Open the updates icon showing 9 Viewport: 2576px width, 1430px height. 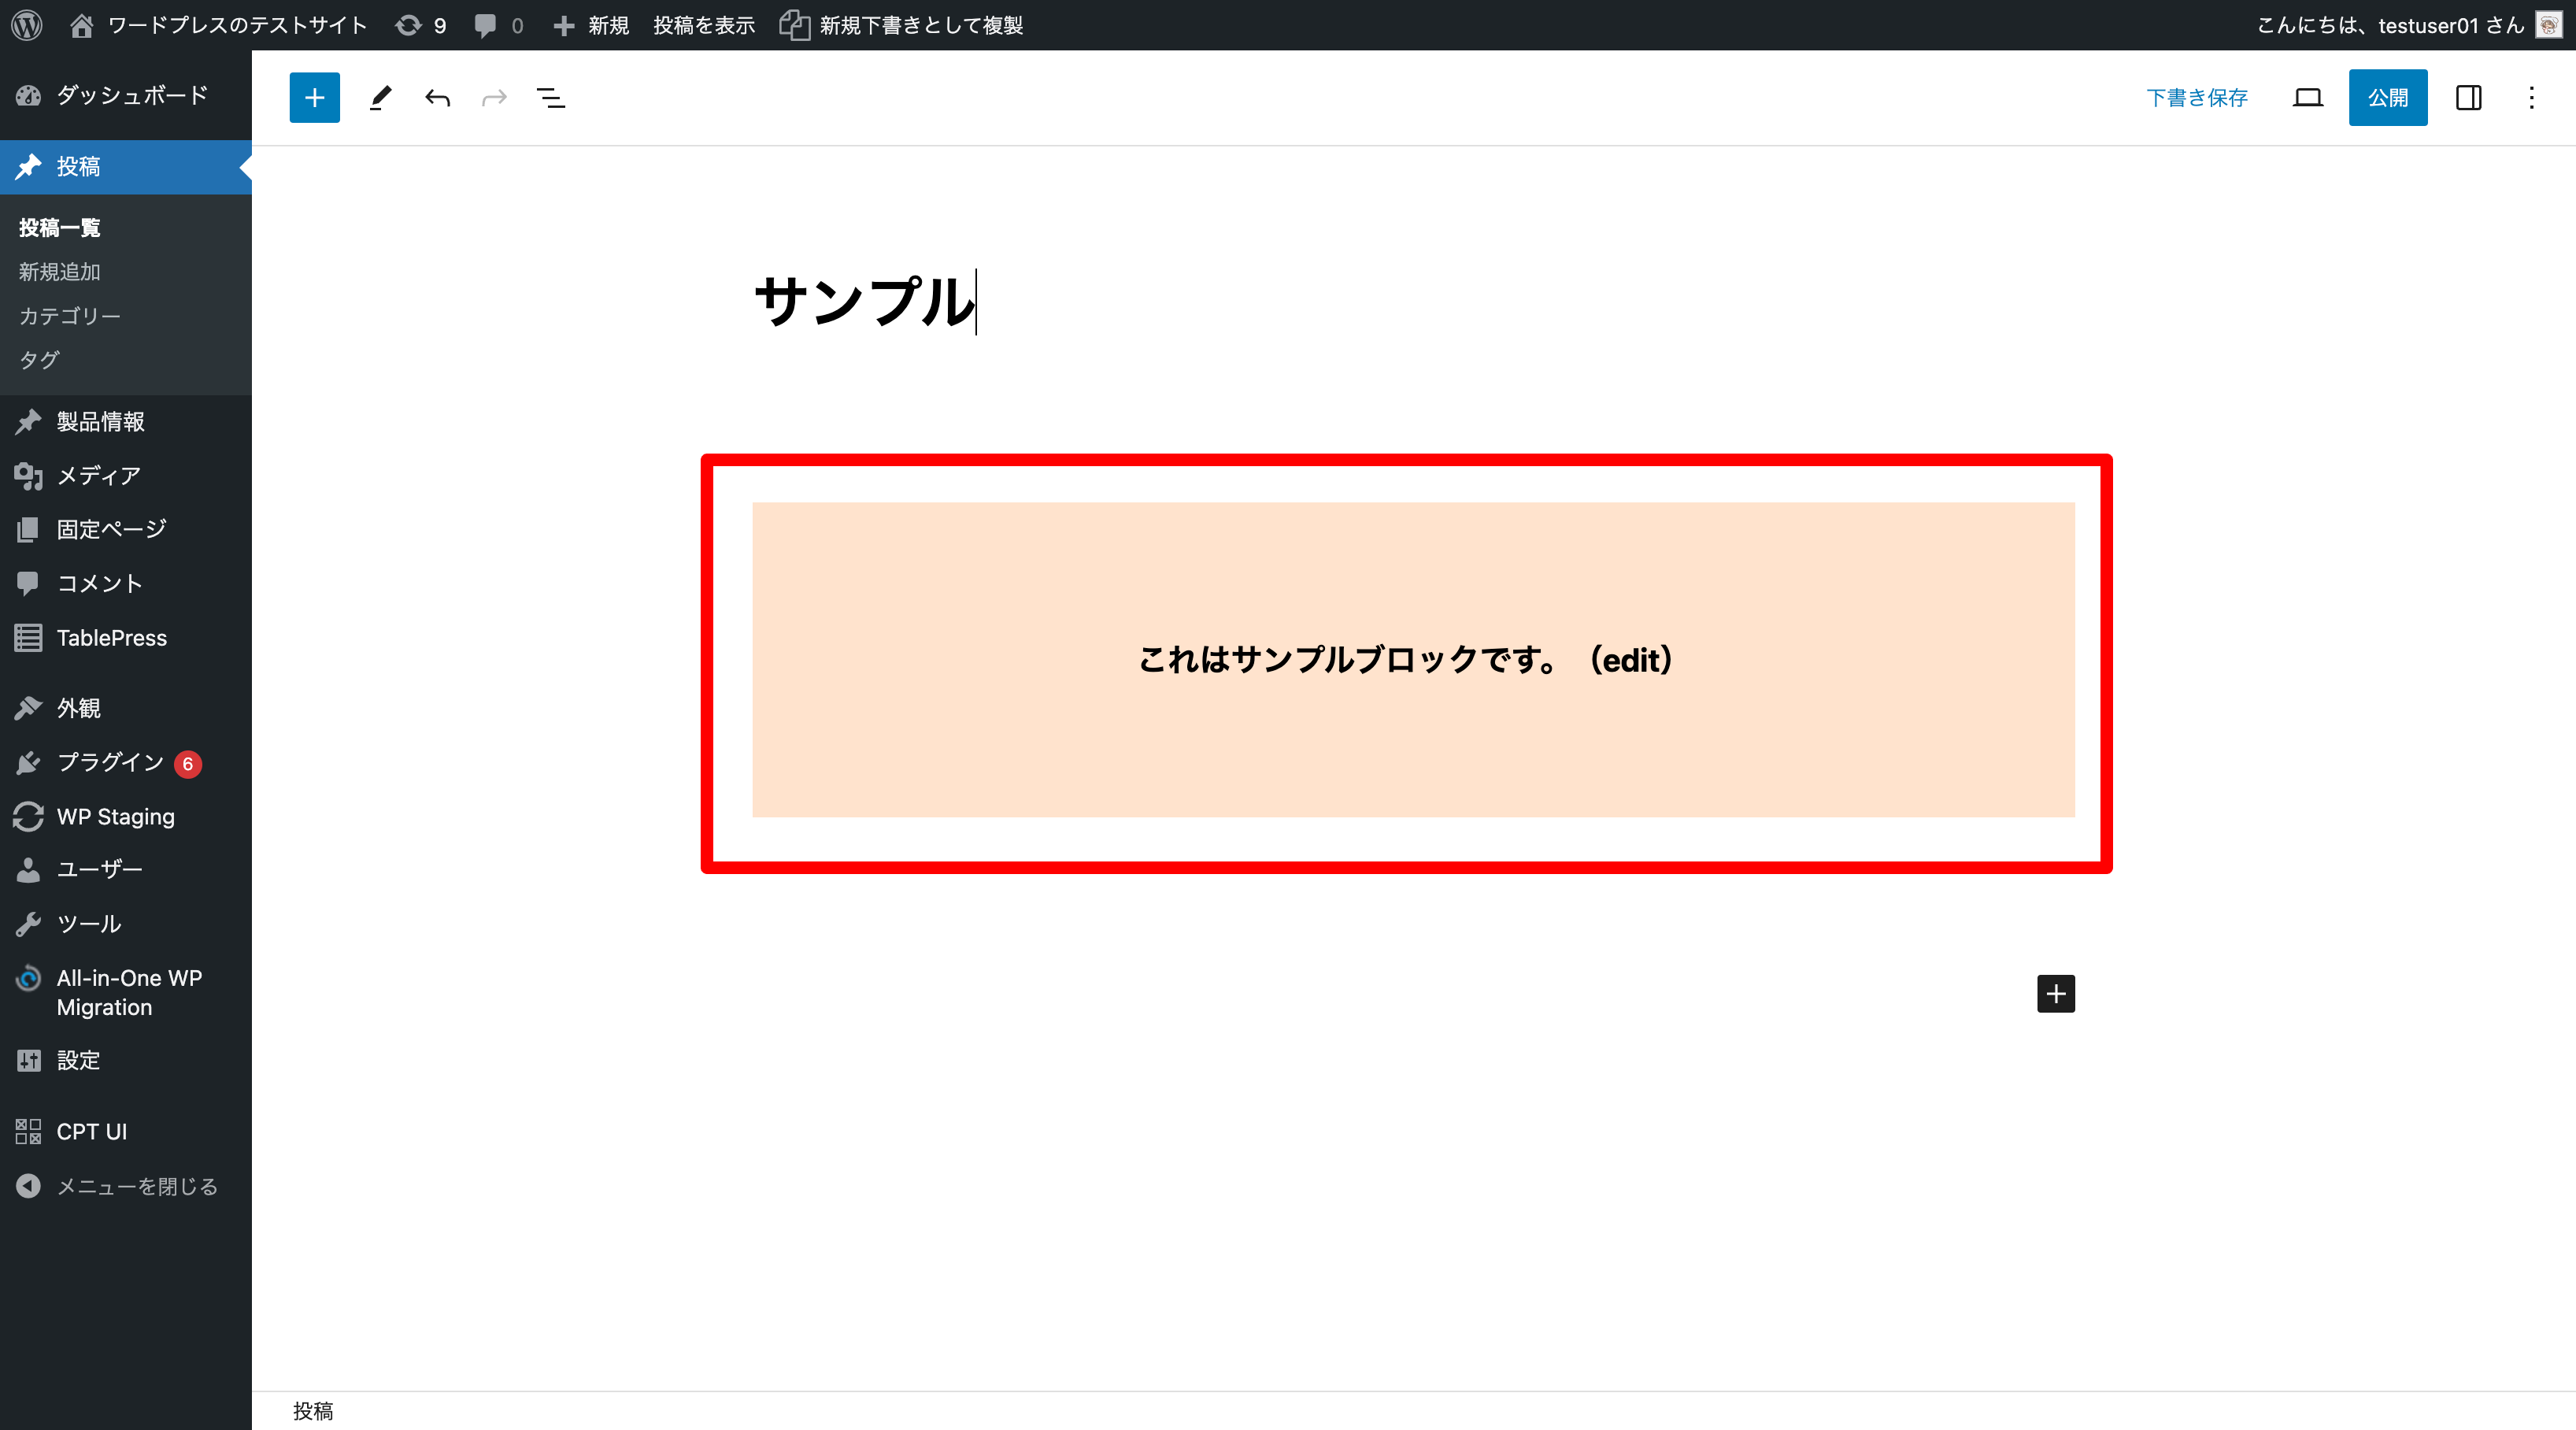(421, 25)
